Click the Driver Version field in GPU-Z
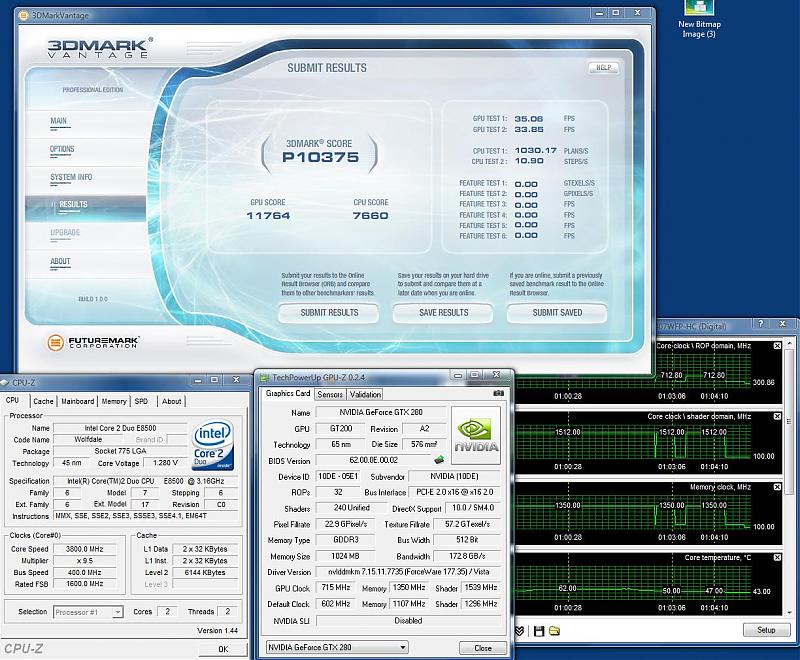 click(408, 572)
